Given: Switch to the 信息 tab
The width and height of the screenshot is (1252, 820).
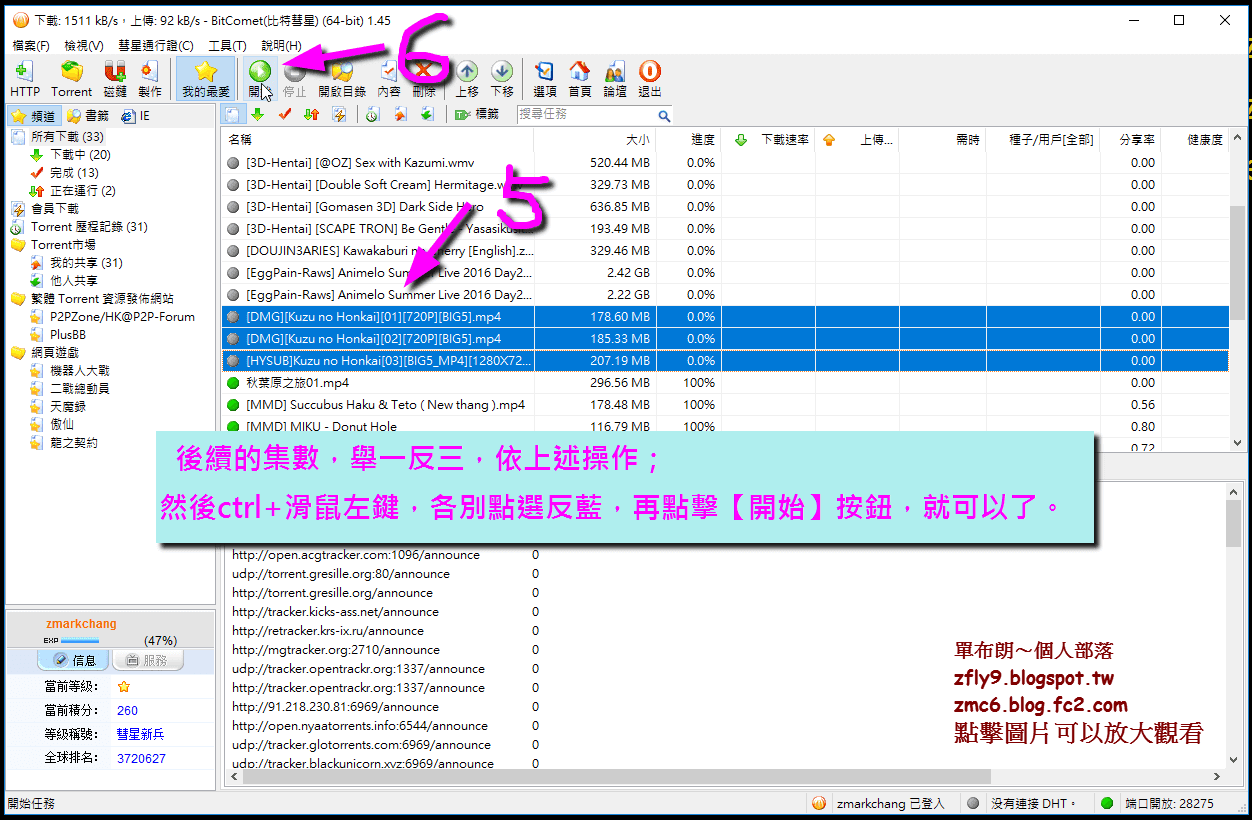Looking at the screenshot, I should click(x=74, y=661).
